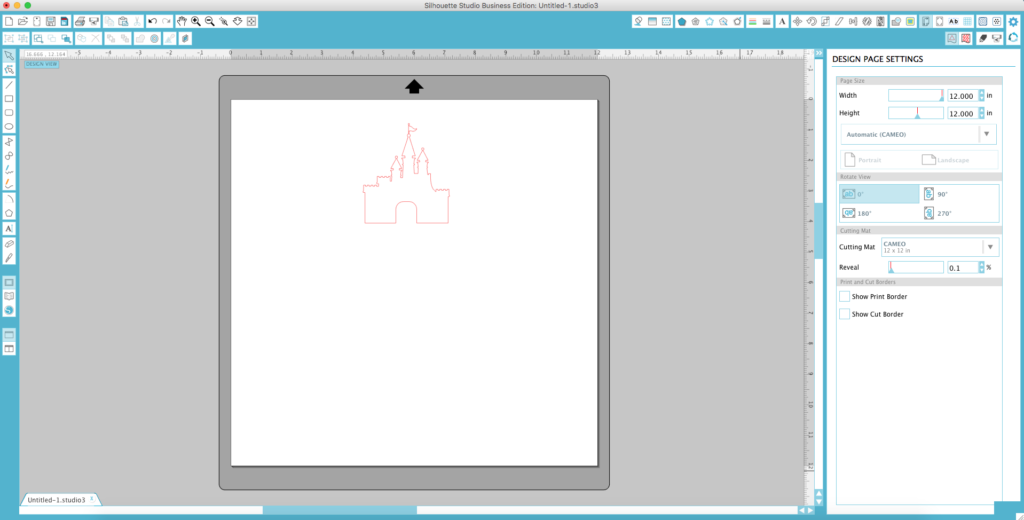1024x520 pixels.
Task: Open the Design Store globe icon
Action: tap(9, 310)
